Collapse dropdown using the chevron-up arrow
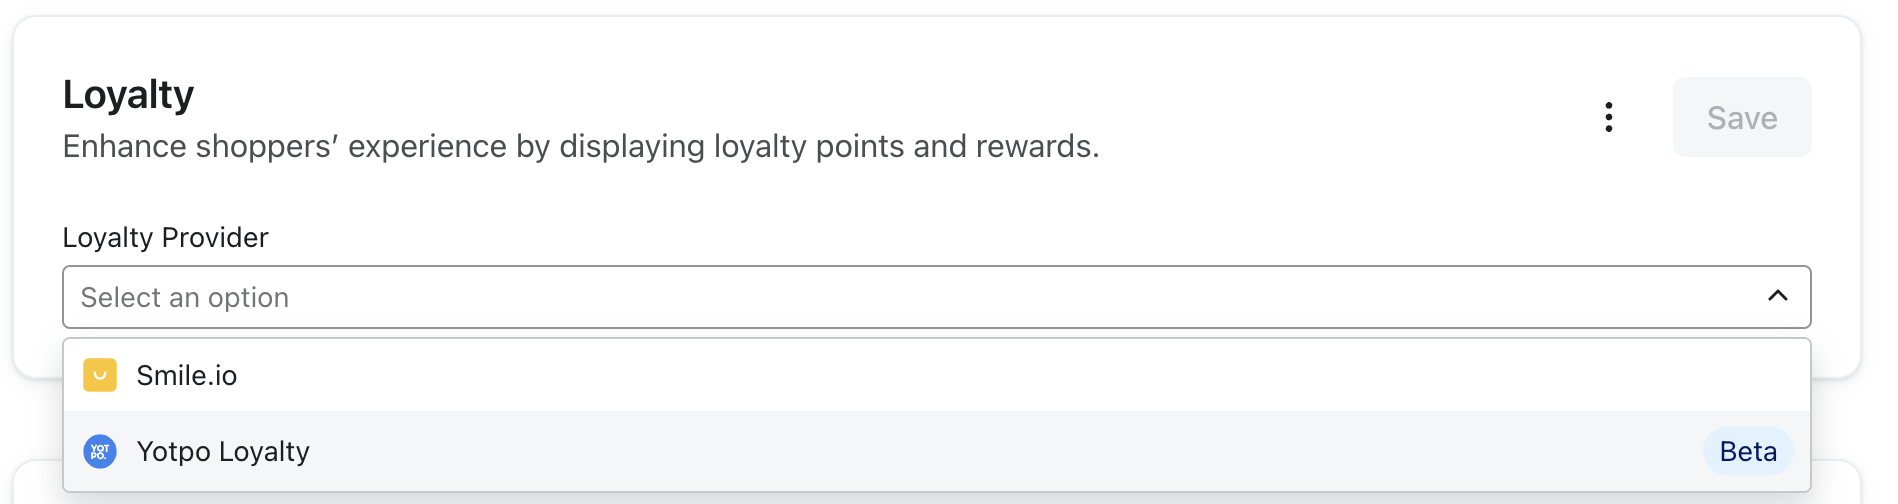The image size is (1898, 504). point(1777,296)
